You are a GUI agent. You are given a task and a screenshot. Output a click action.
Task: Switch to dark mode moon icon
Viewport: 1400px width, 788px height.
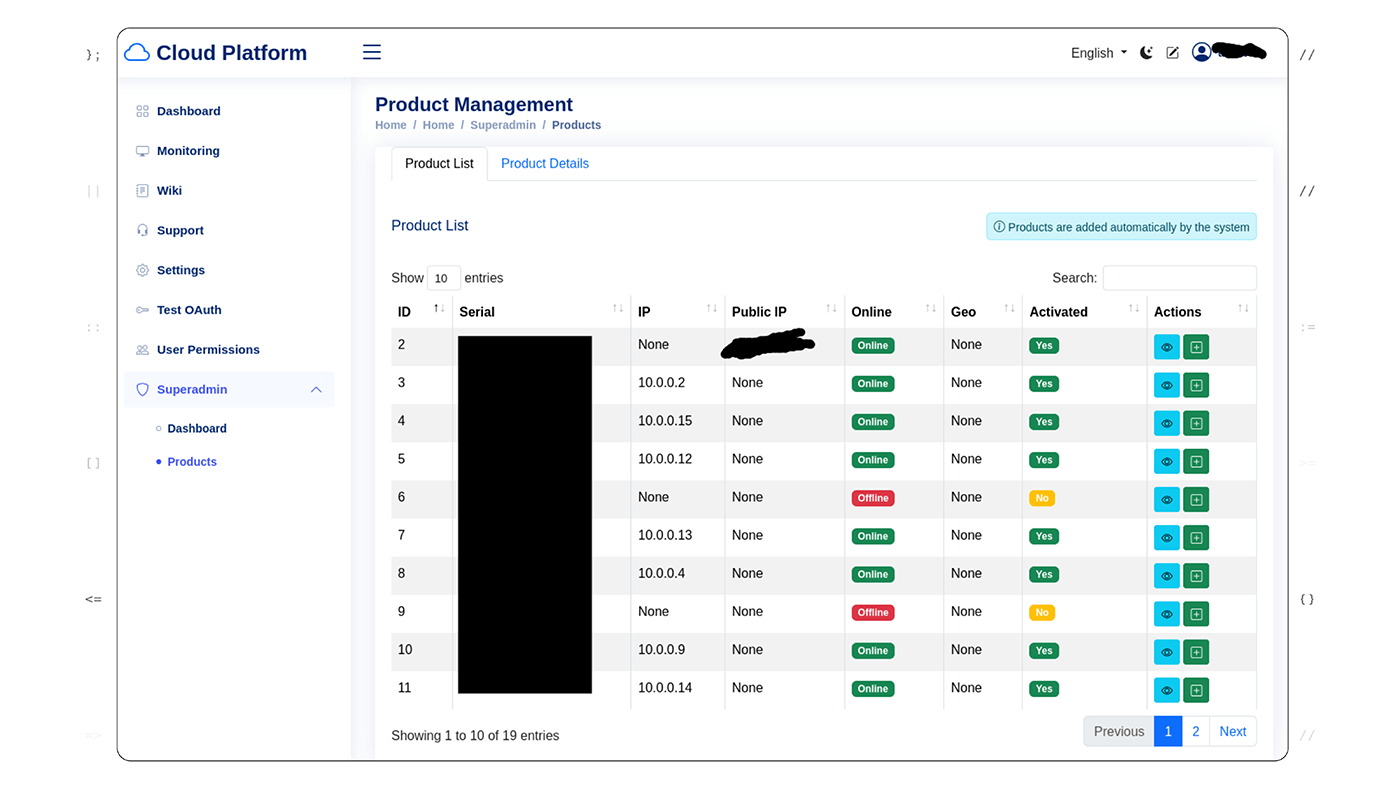(x=1146, y=53)
